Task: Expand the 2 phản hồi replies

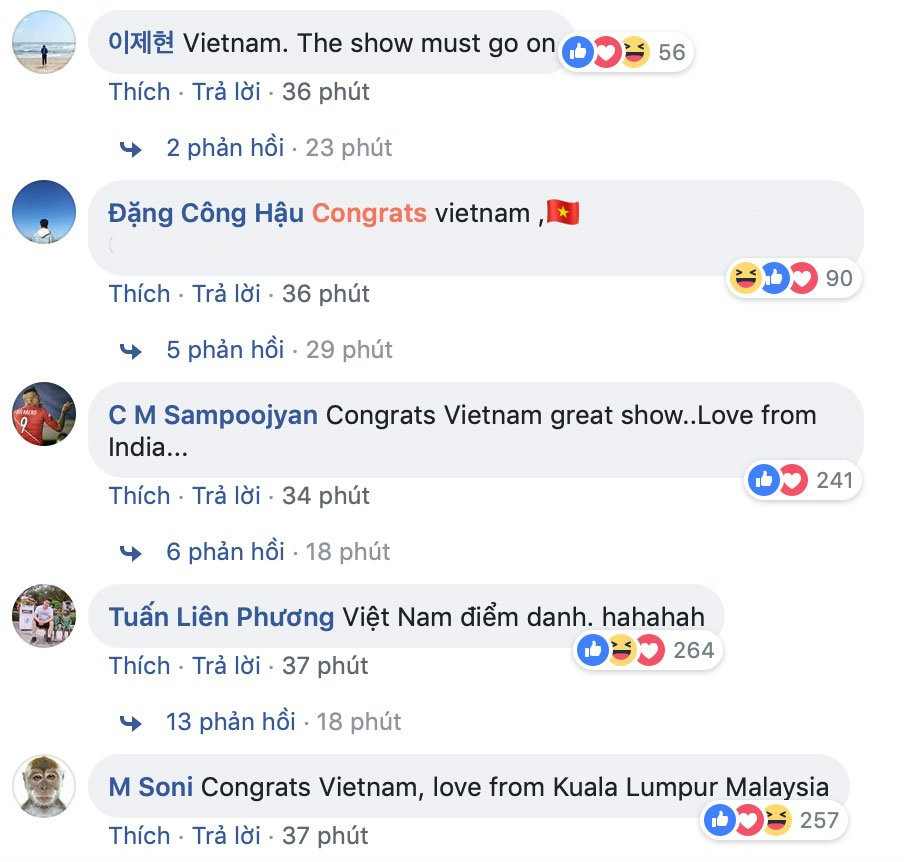Action: [225, 148]
